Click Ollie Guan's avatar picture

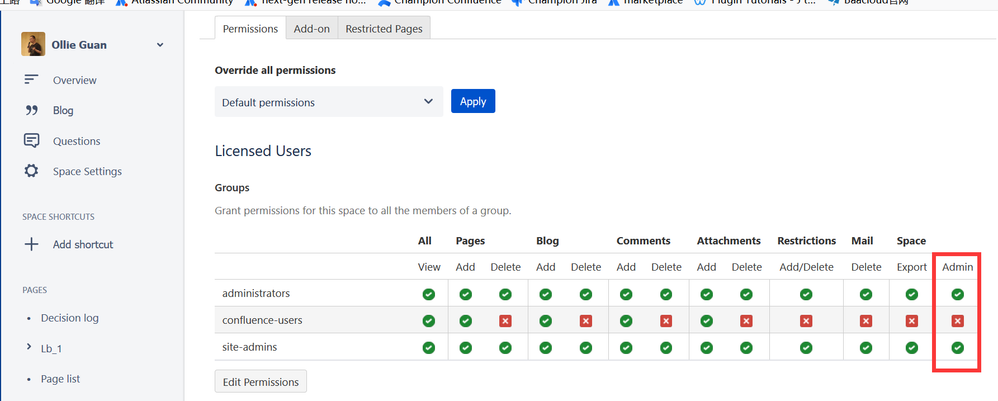point(33,45)
